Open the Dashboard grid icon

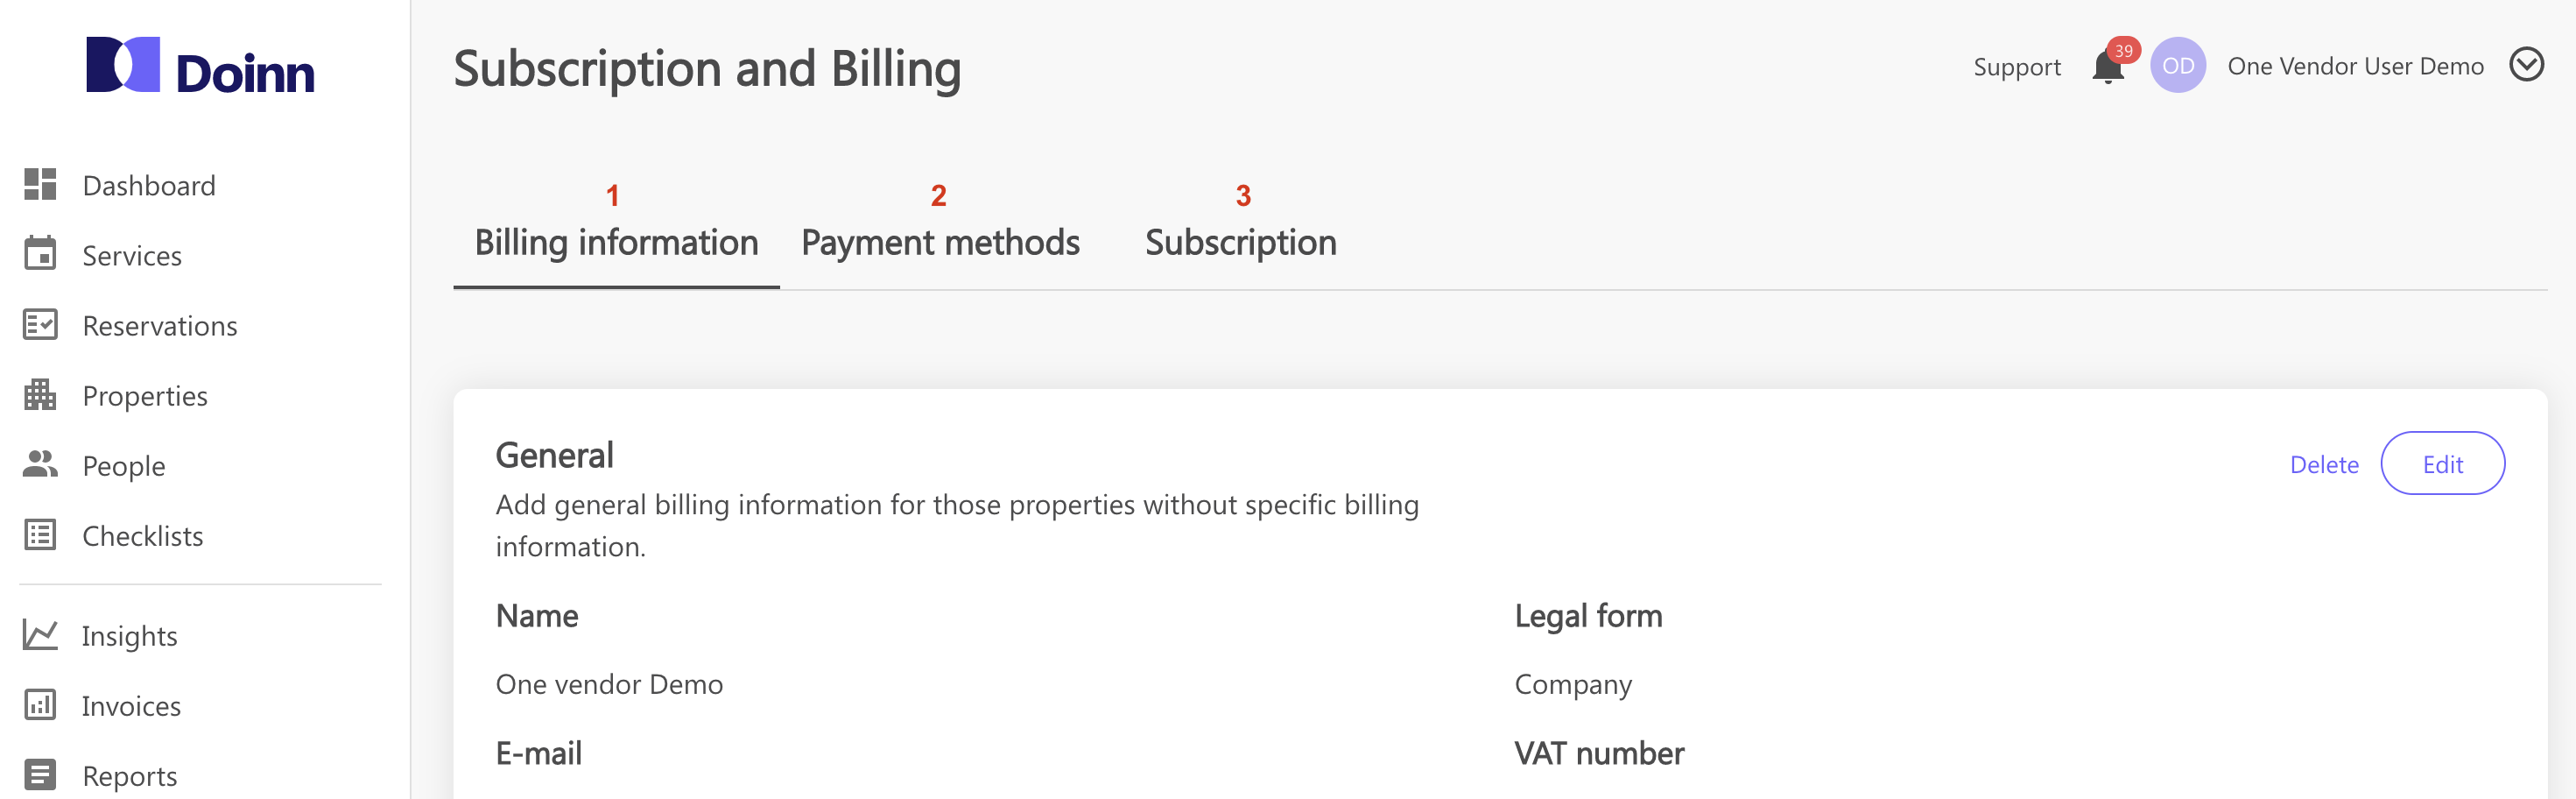coord(40,185)
